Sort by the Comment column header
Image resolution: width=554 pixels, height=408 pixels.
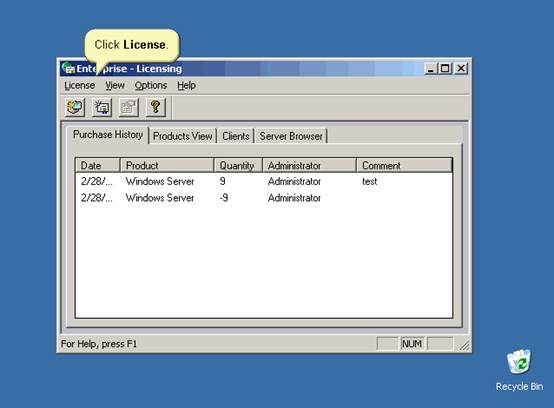pos(404,165)
